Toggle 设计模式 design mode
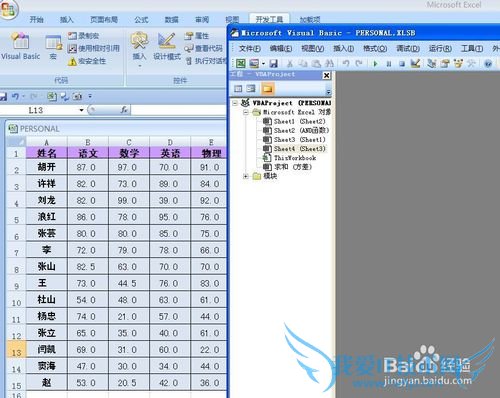 click(x=167, y=47)
